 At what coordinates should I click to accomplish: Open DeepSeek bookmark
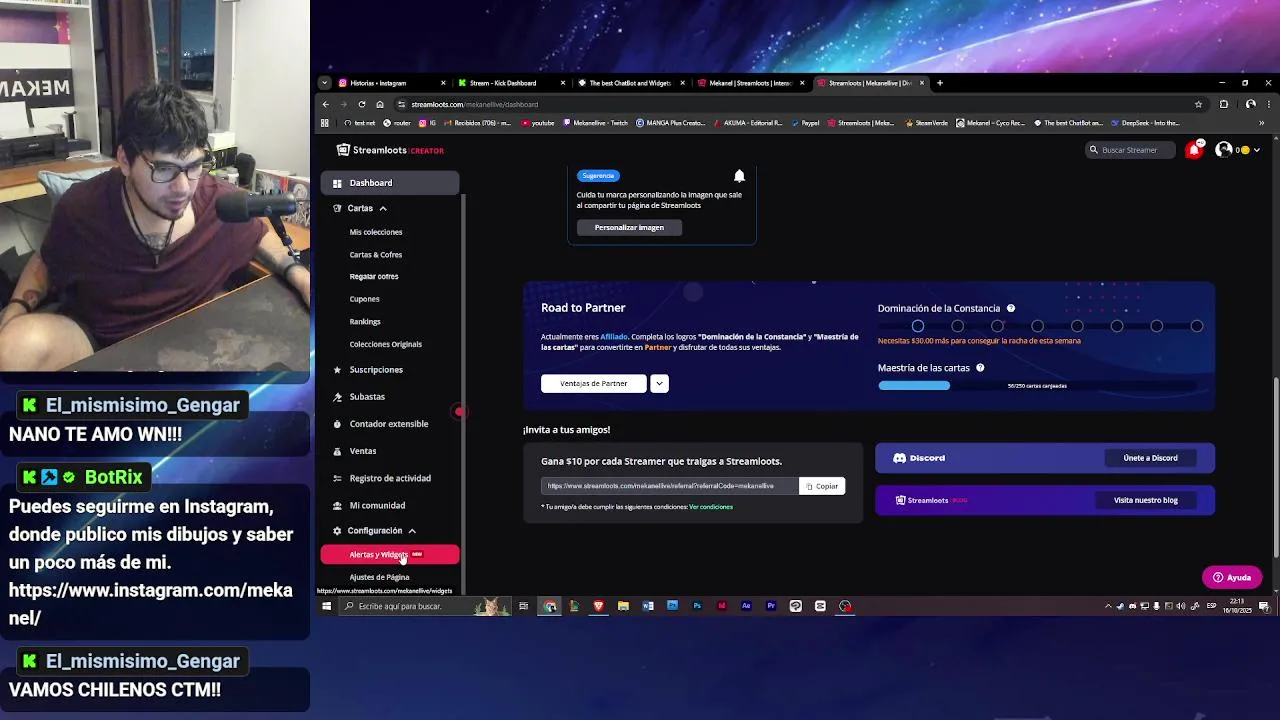(x=1146, y=123)
